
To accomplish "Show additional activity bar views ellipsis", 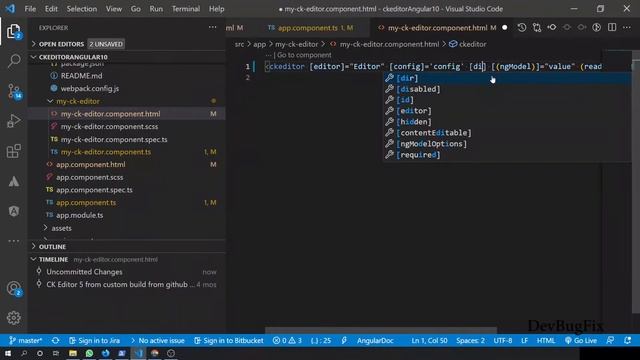I will (x=14, y=241).
